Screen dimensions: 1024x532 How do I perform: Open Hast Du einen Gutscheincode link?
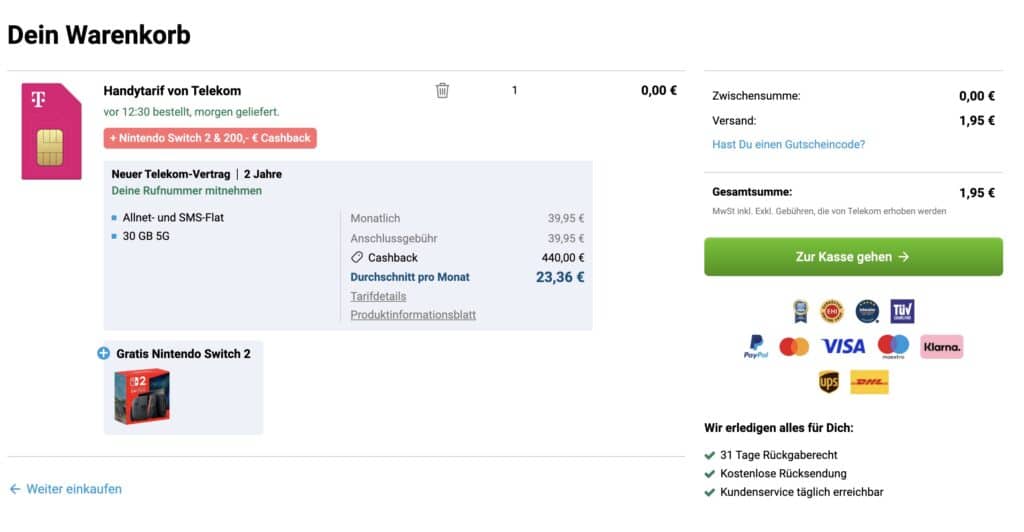click(788, 144)
